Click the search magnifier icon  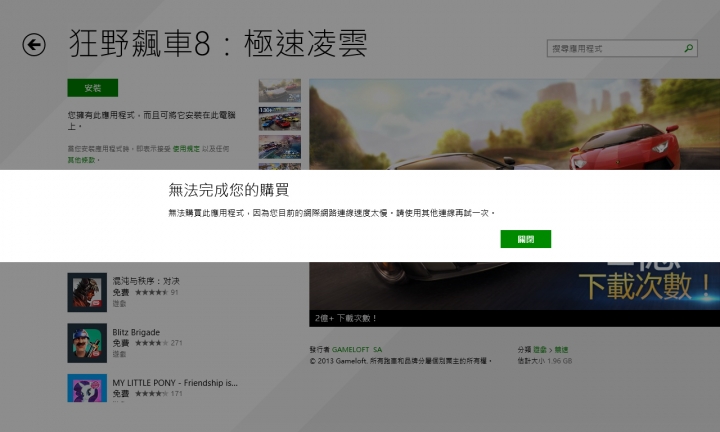[688, 48]
